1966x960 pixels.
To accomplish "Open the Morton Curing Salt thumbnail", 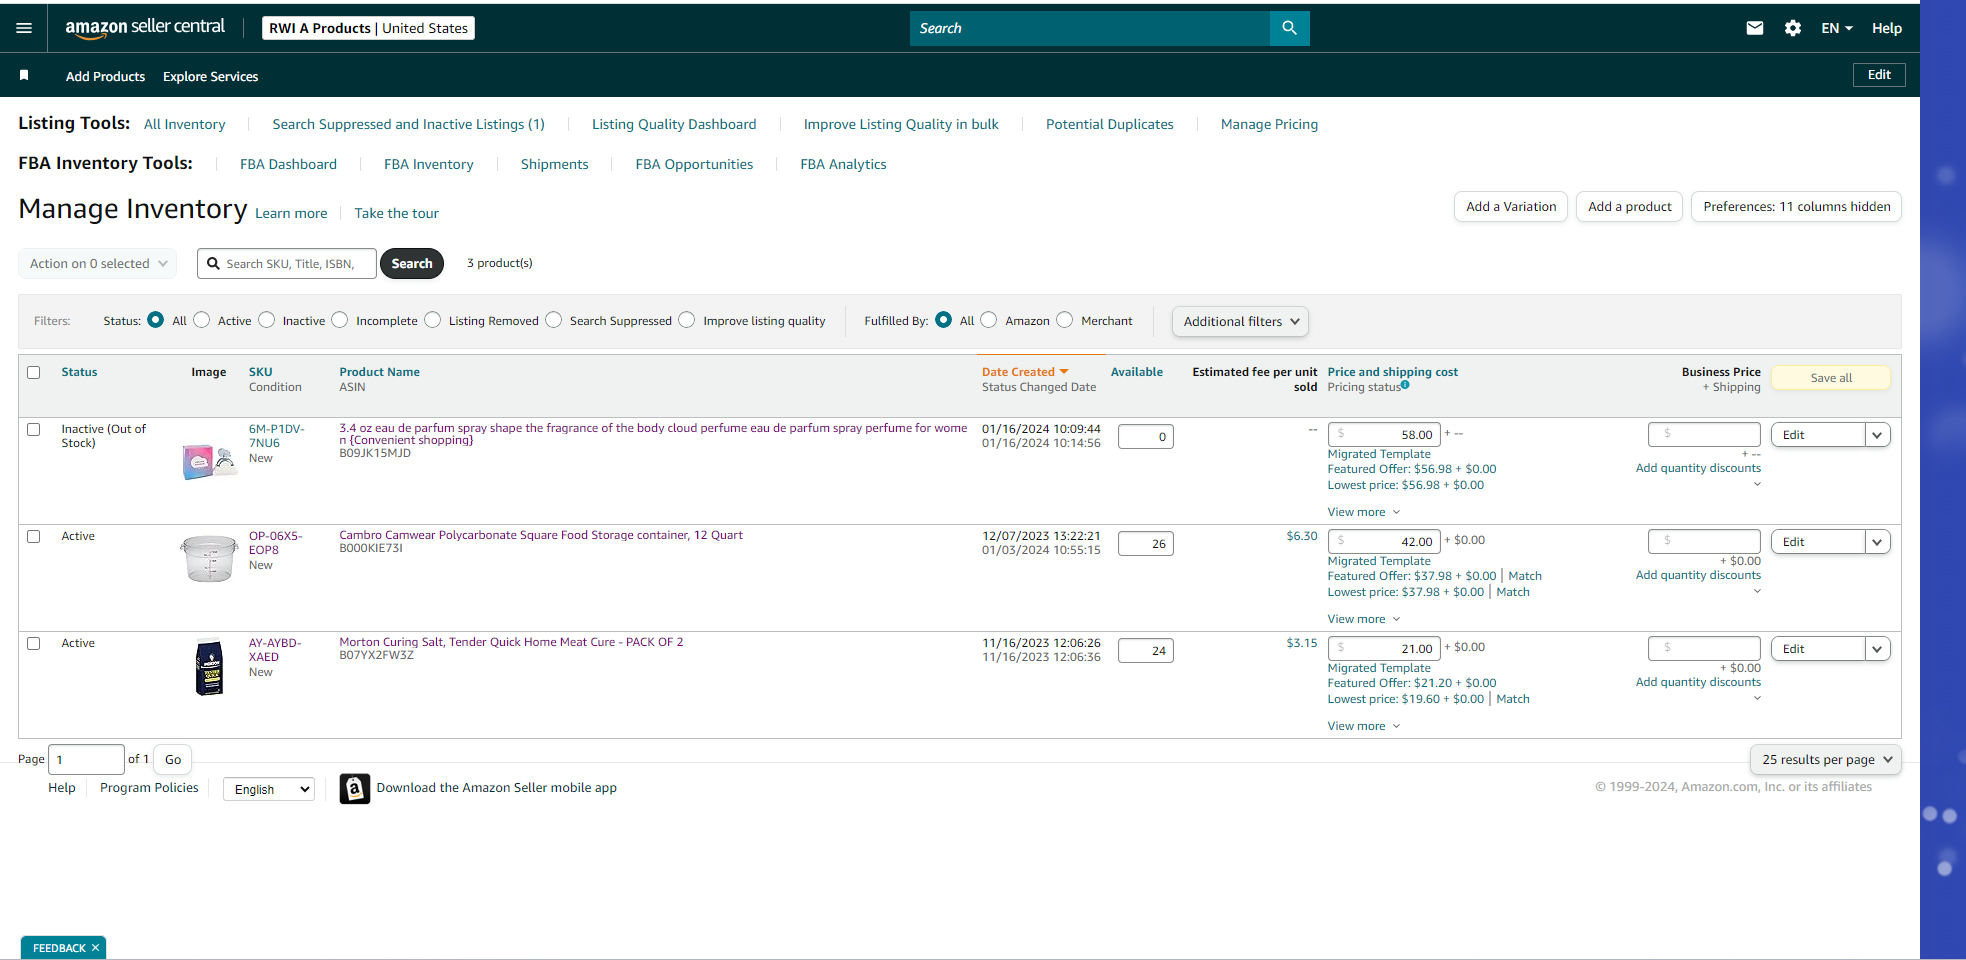I will pyautogui.click(x=209, y=666).
